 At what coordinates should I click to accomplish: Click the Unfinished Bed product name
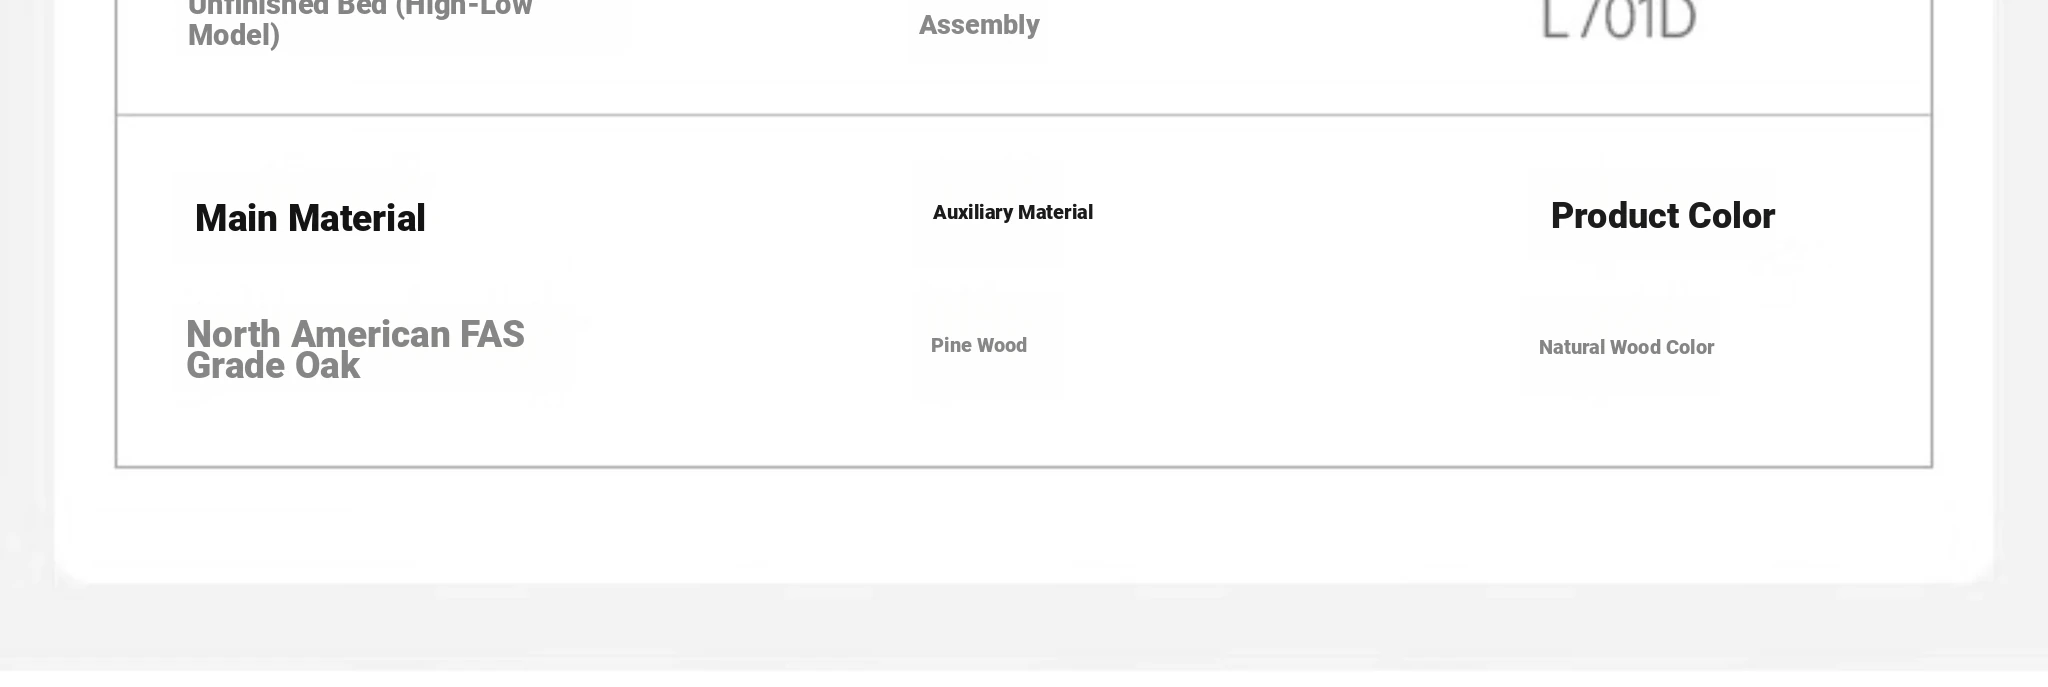(360, 24)
